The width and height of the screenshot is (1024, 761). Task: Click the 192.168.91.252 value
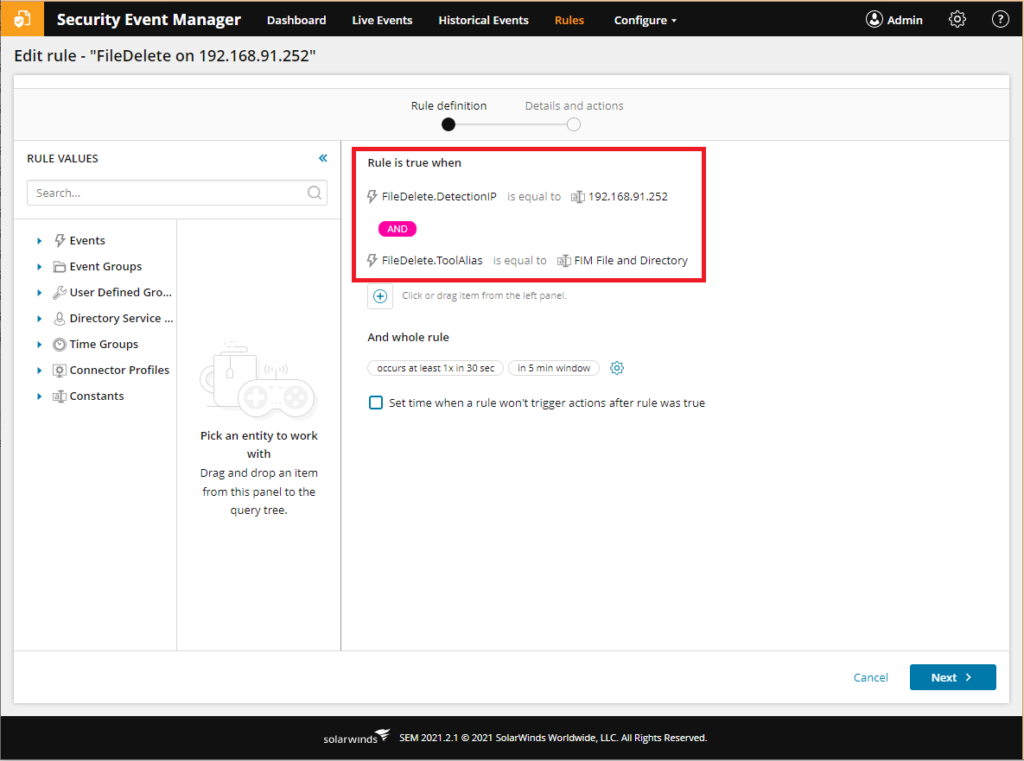(x=628, y=197)
